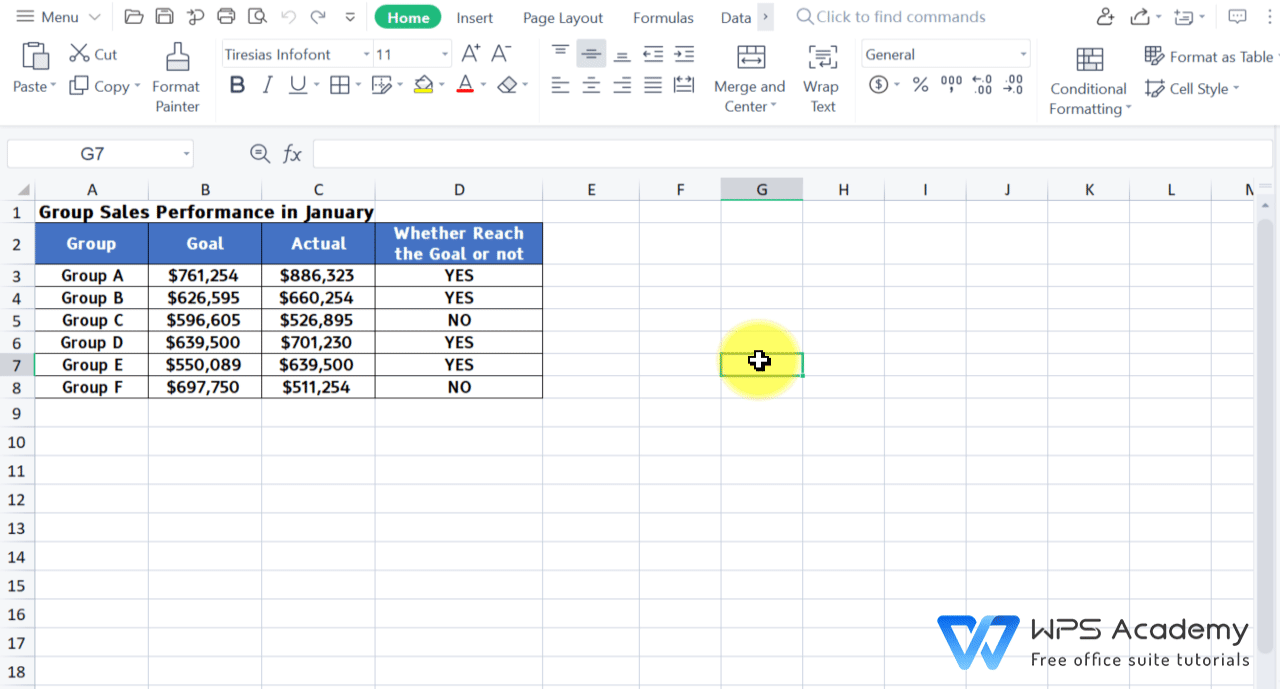Increase decimal places with the decimal icon

[x=982, y=85]
